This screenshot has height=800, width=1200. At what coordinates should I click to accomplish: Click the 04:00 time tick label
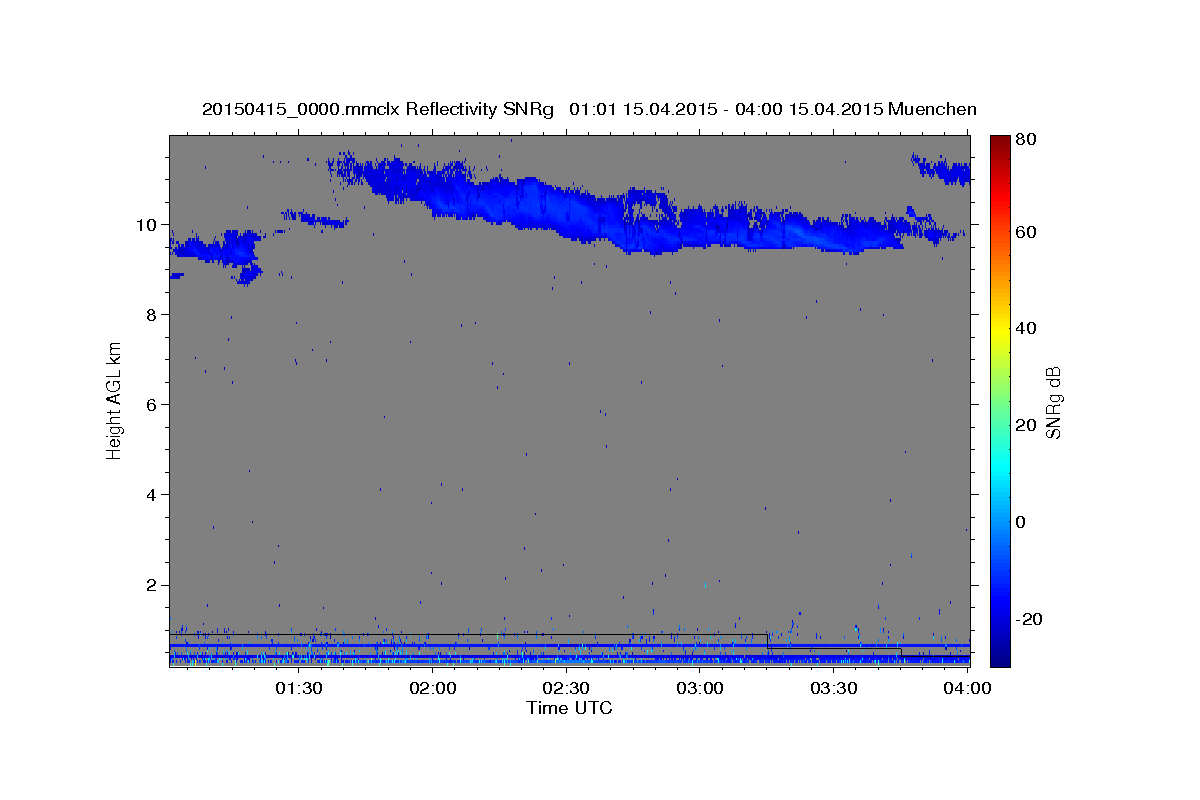(968, 688)
